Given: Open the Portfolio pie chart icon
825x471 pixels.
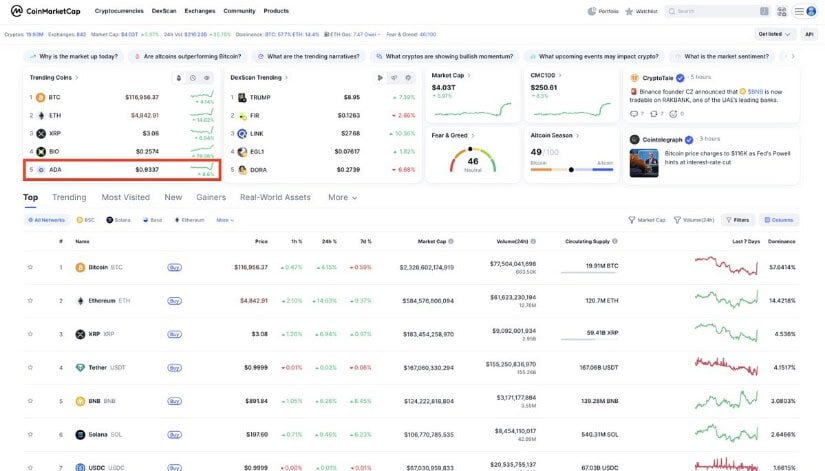Looking at the screenshot, I should 592,11.
